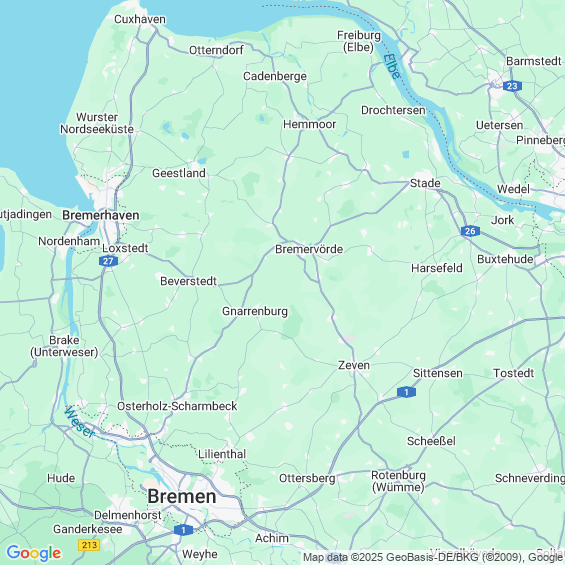
Task: Click the Zeven town label
Action: point(354,365)
